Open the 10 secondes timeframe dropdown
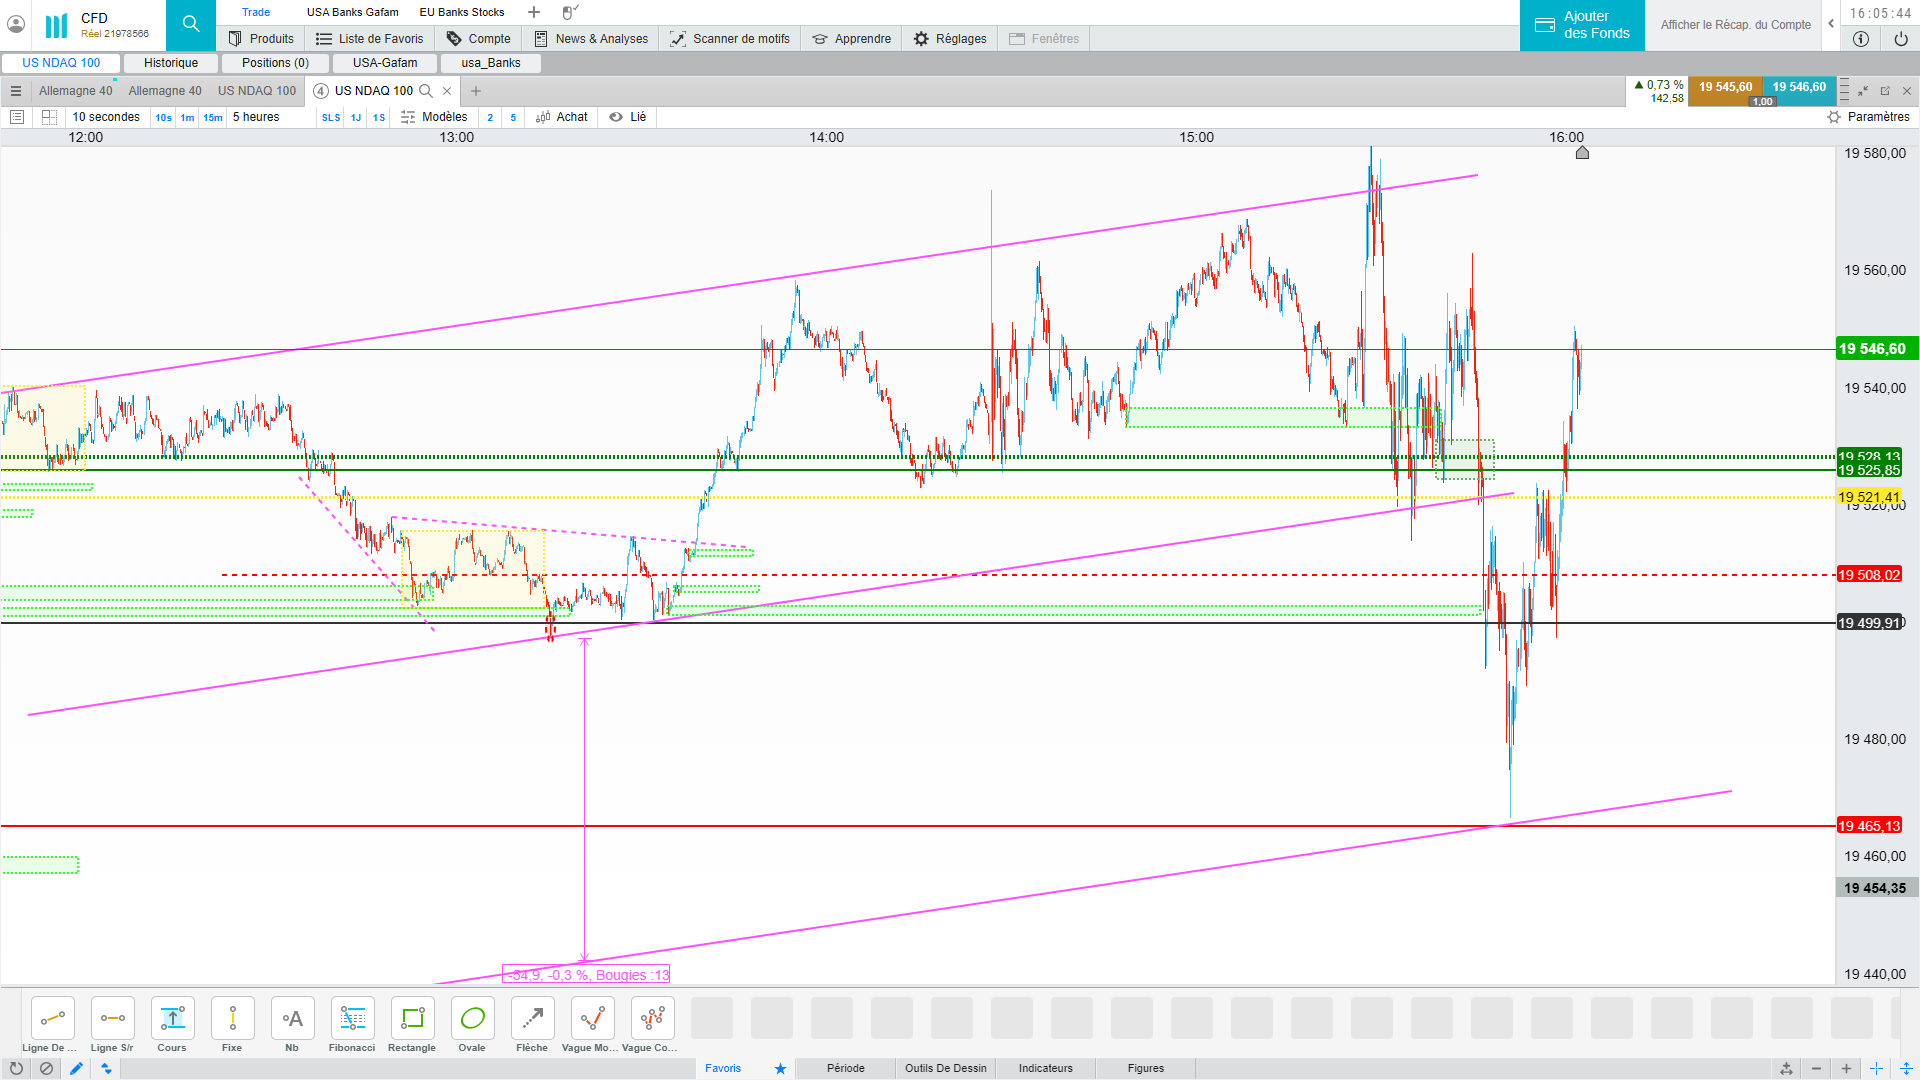 click(106, 117)
